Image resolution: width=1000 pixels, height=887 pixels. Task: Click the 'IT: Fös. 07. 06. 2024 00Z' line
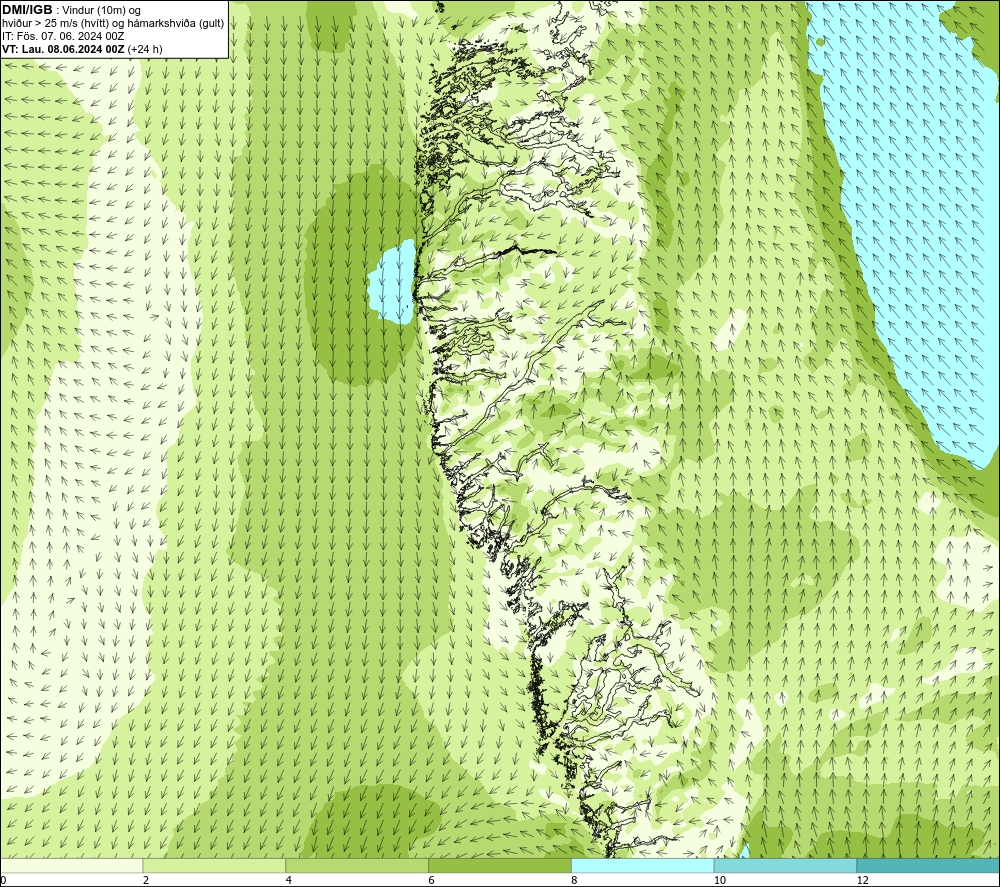63,36
